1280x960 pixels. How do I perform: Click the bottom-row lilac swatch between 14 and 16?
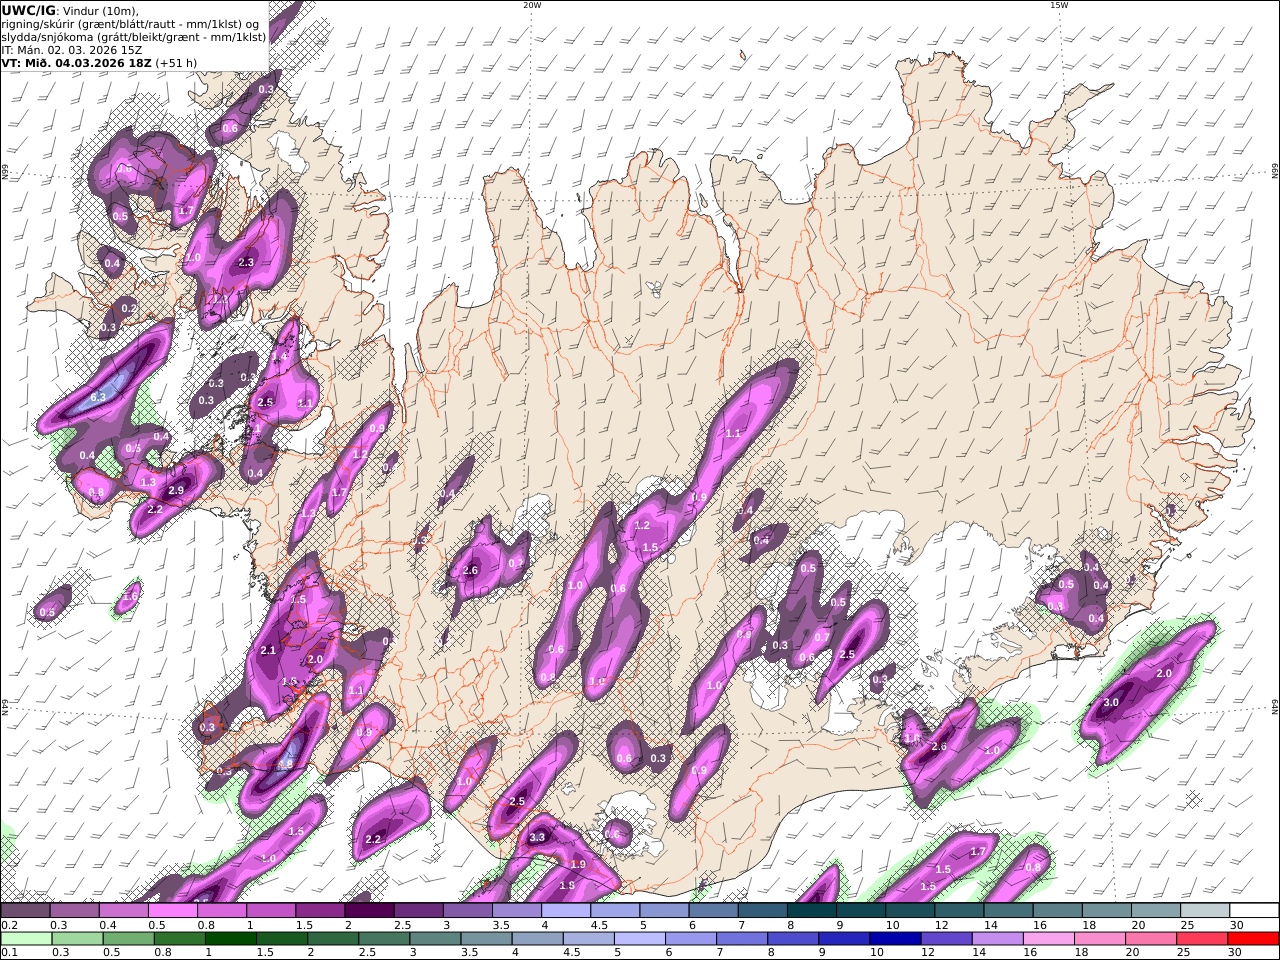click(999, 939)
